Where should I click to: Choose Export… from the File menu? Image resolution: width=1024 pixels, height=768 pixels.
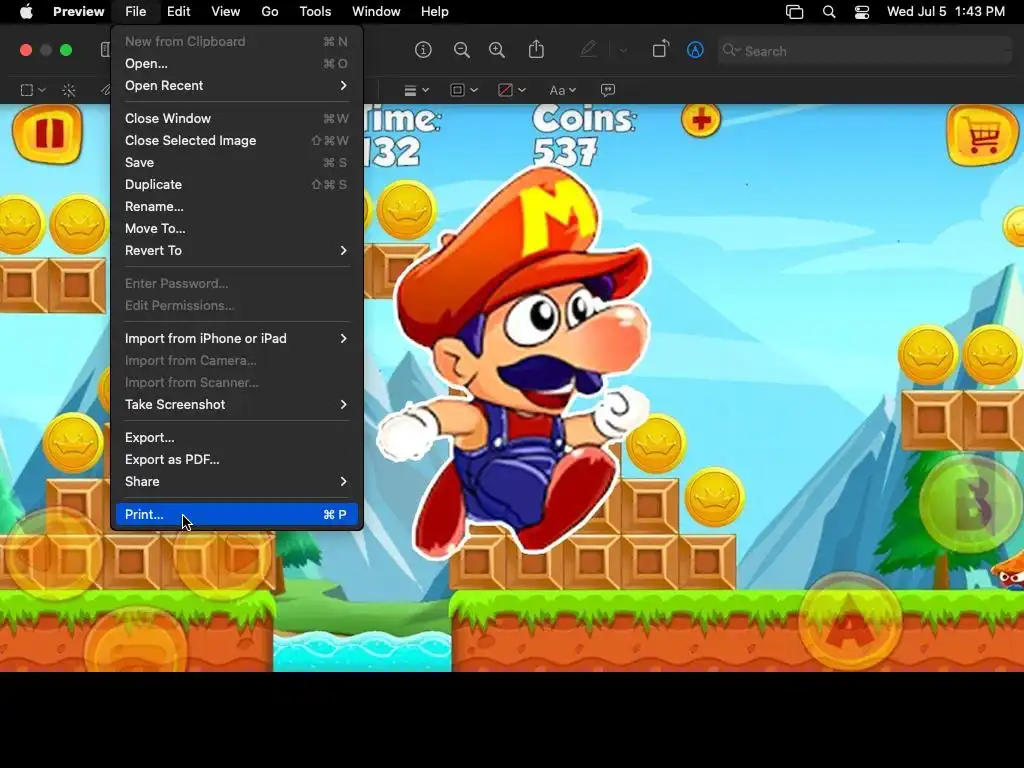(236, 438)
